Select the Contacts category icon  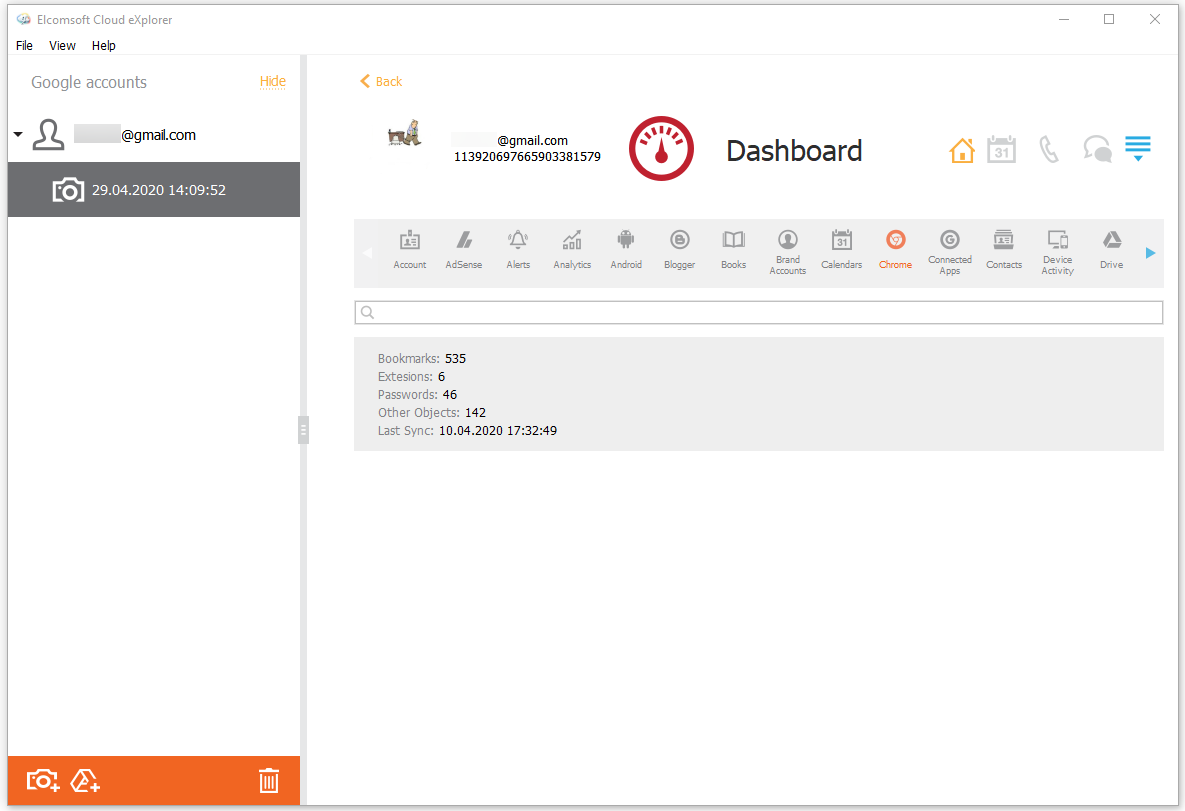pyautogui.click(x=1003, y=250)
